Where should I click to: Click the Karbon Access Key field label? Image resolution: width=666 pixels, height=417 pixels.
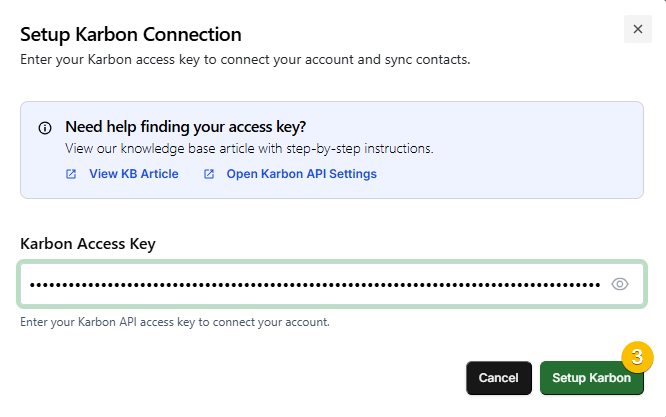pyautogui.click(x=88, y=243)
